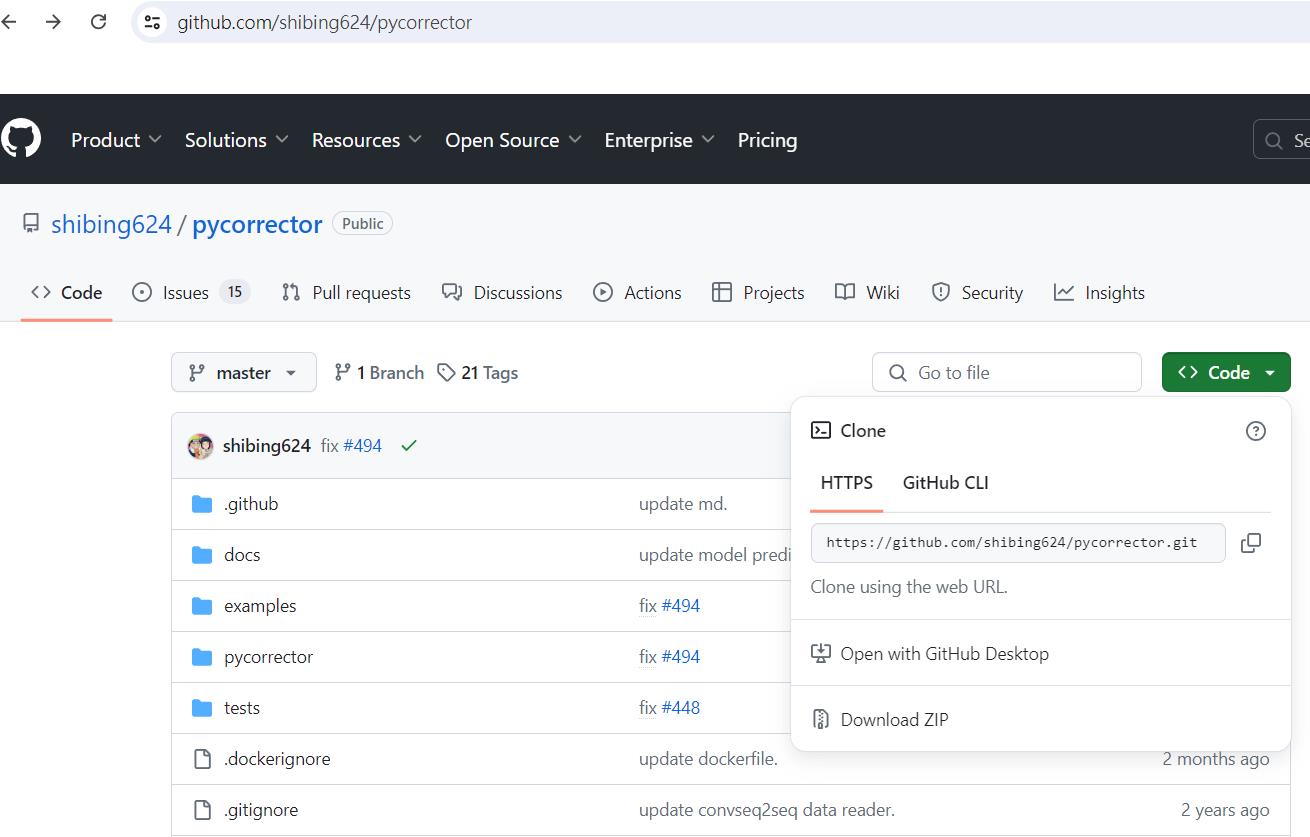Screen dimensions: 1310x837
Task: Click the GitHub Octocat logo
Action: [20, 138]
